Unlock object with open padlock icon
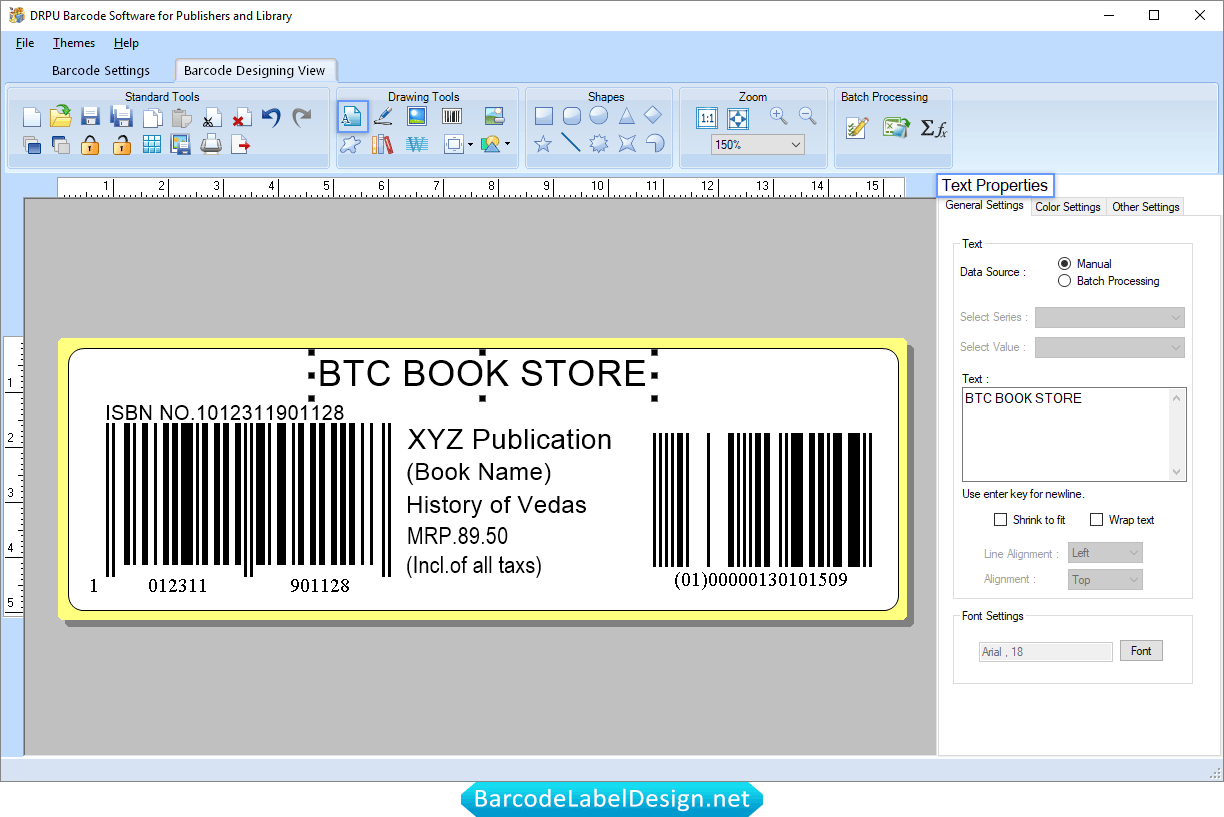Screen dimensions: 1224x817 coord(121,145)
